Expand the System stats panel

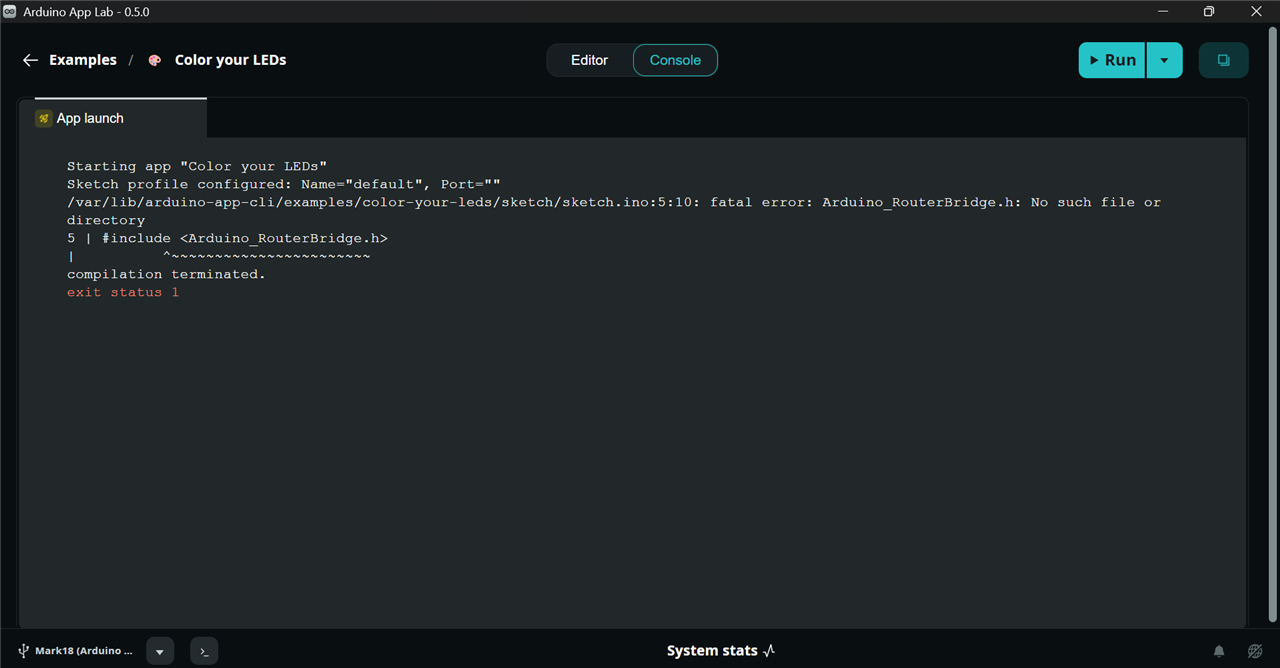(x=721, y=651)
